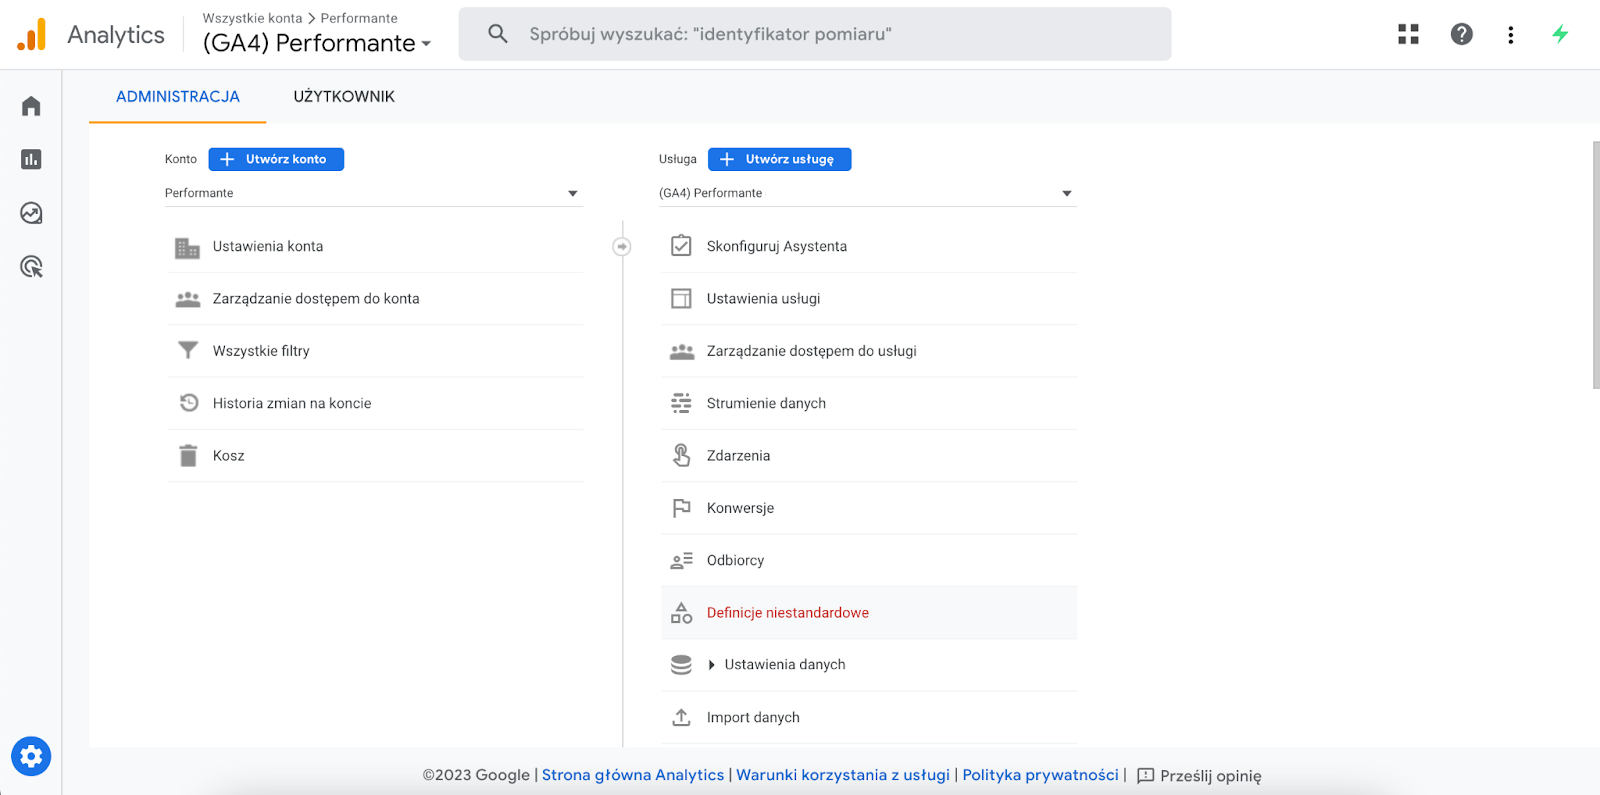Open Explore sidebar icon
This screenshot has width=1600, height=795.
31,213
